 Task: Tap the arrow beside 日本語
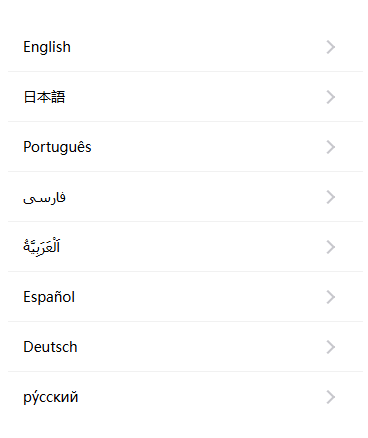pos(330,97)
